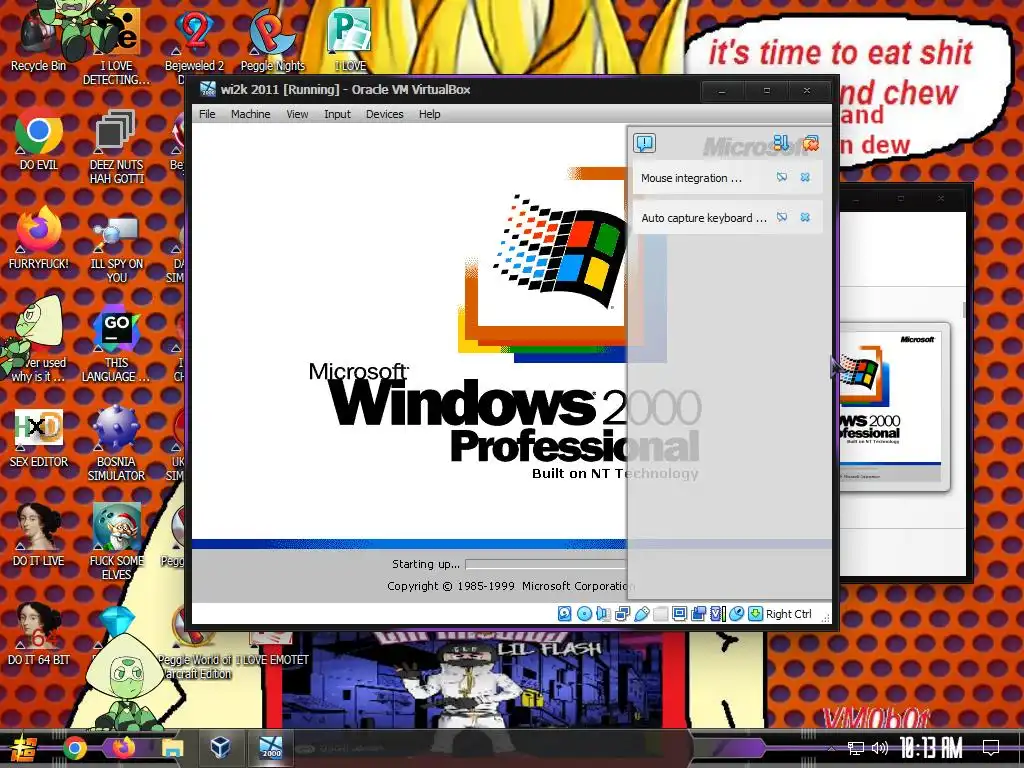Click the Starting up progress bar
Screen dimensions: 1024x768
tap(546, 564)
